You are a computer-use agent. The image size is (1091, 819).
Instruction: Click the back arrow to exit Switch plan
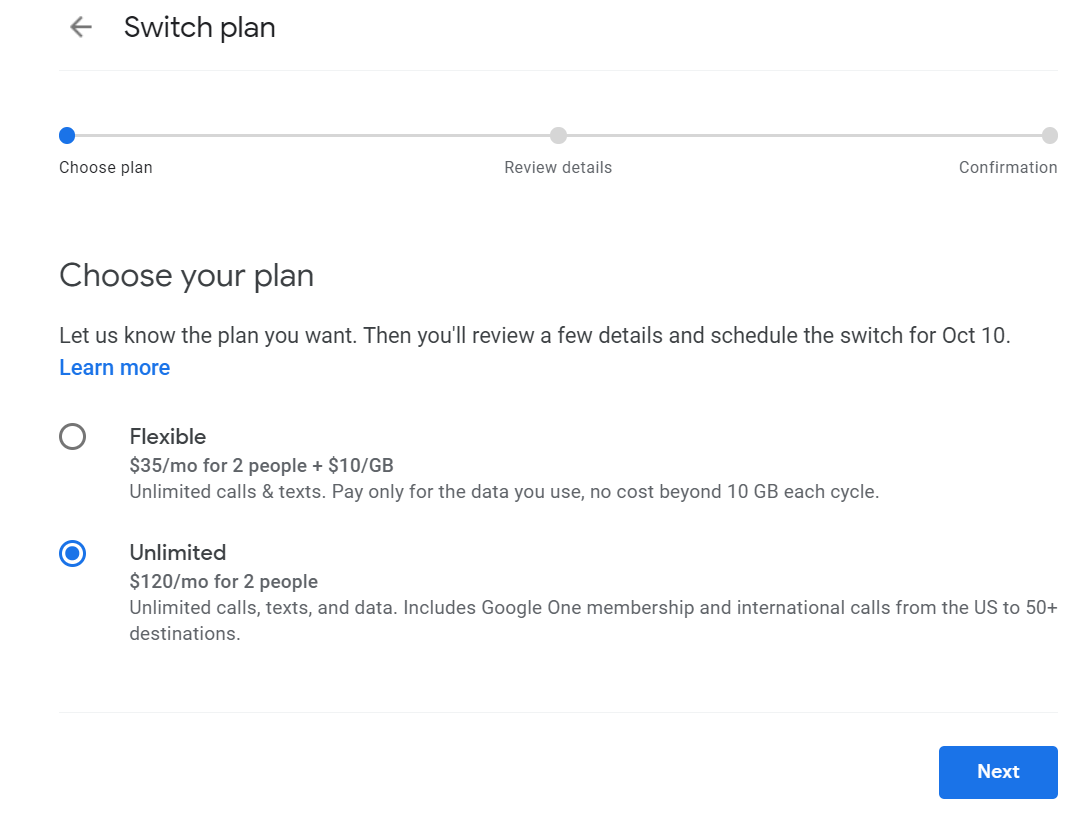79,27
